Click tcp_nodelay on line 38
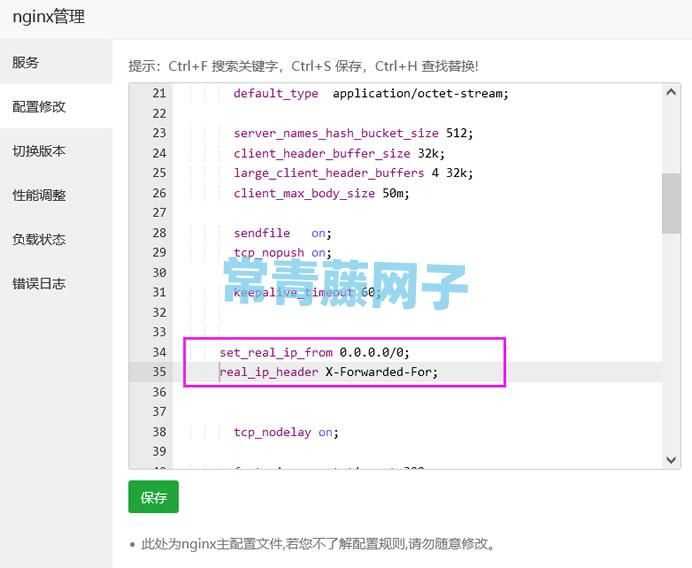This screenshot has height=568, width=692. (x=272, y=432)
